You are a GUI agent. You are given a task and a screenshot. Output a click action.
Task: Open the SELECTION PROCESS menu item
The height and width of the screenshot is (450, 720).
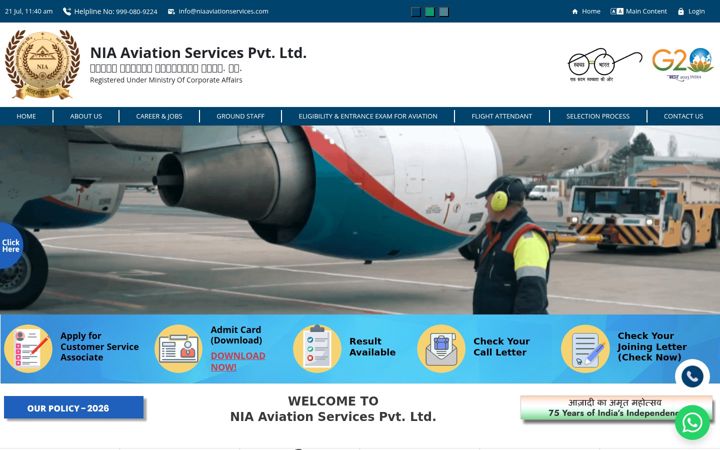pyautogui.click(x=598, y=116)
